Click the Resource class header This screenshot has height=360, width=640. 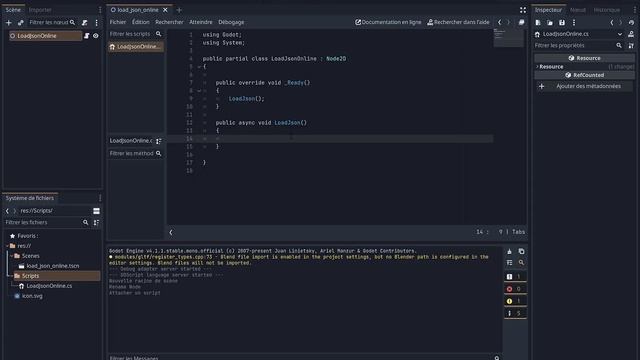click(584, 58)
